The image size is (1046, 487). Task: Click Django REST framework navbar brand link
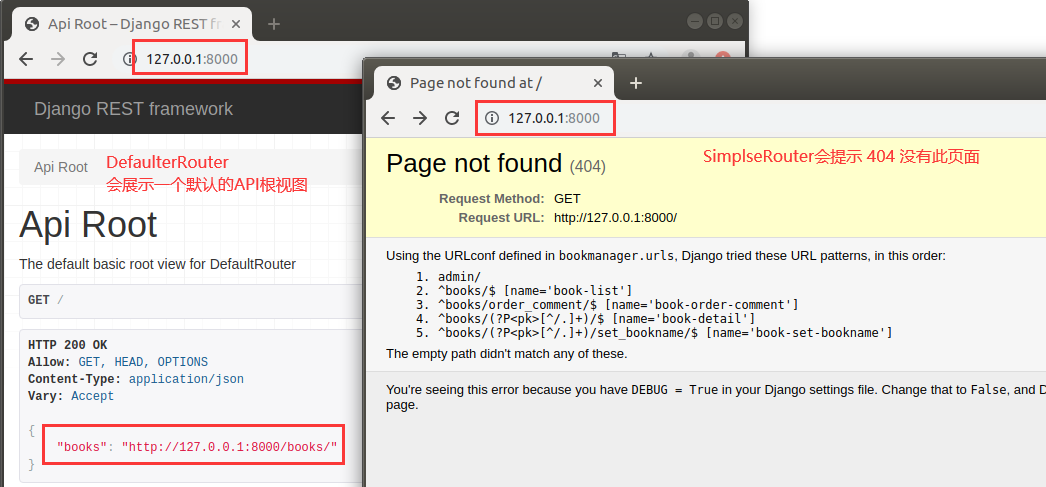[133, 109]
